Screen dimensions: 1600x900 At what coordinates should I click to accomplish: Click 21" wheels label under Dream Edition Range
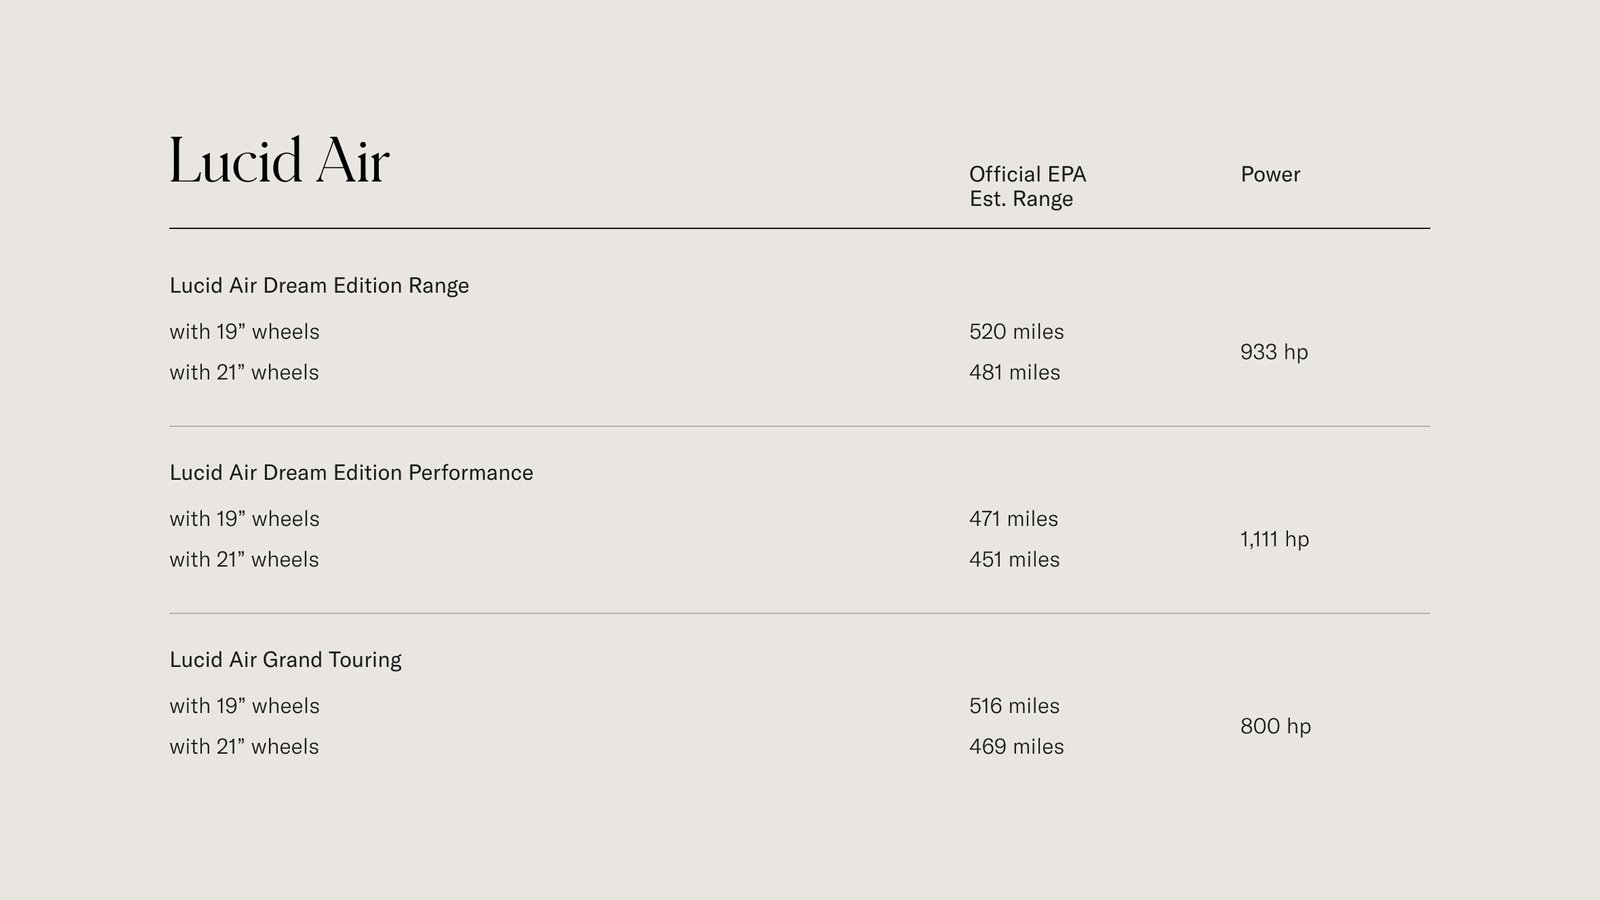pos(244,373)
